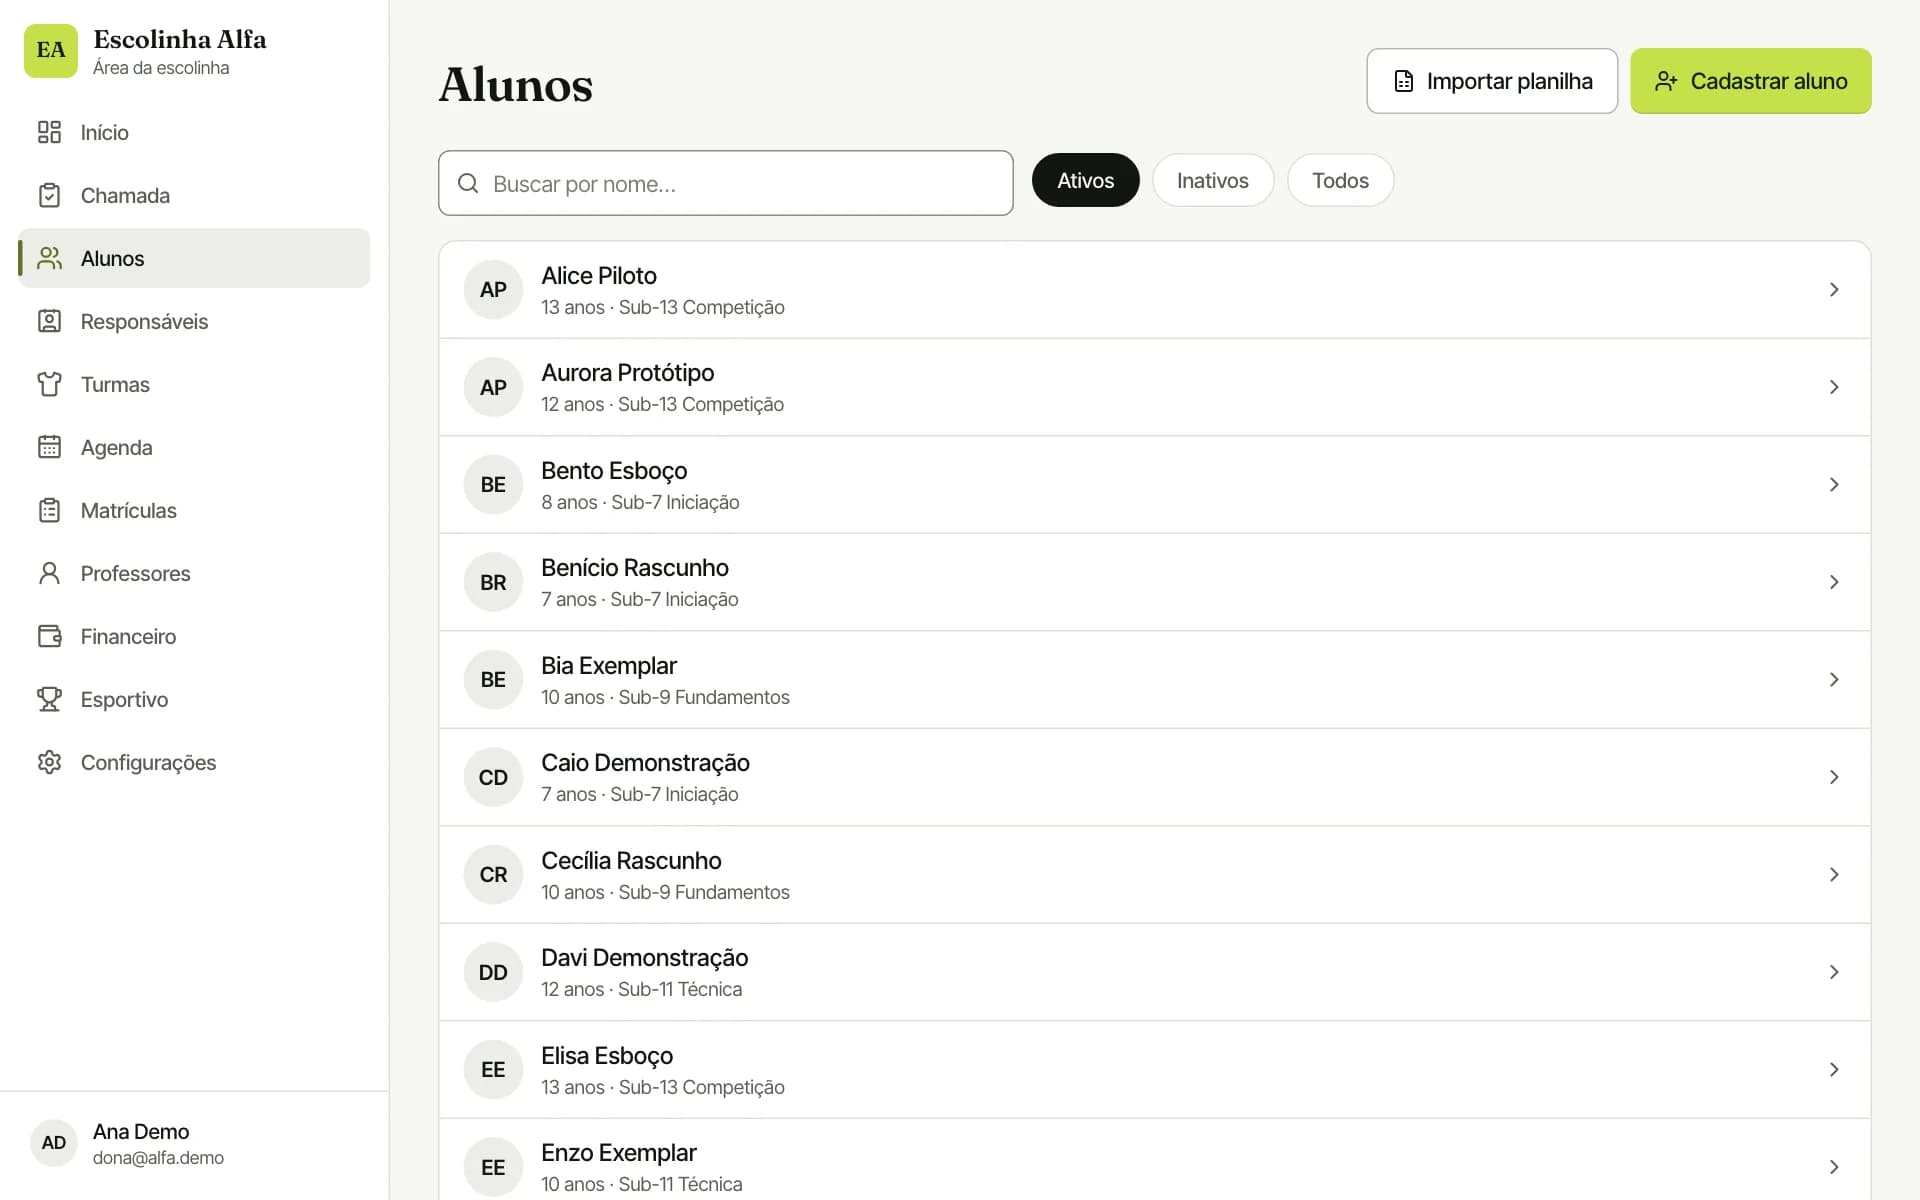Click Cadastrar aluno button
The image size is (1920, 1200).
(x=1750, y=81)
